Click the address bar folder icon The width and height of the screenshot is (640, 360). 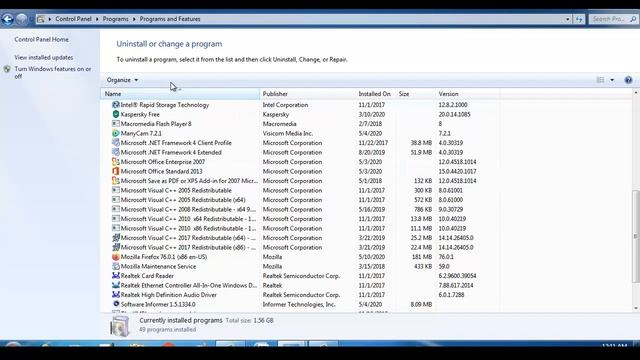[40, 19]
